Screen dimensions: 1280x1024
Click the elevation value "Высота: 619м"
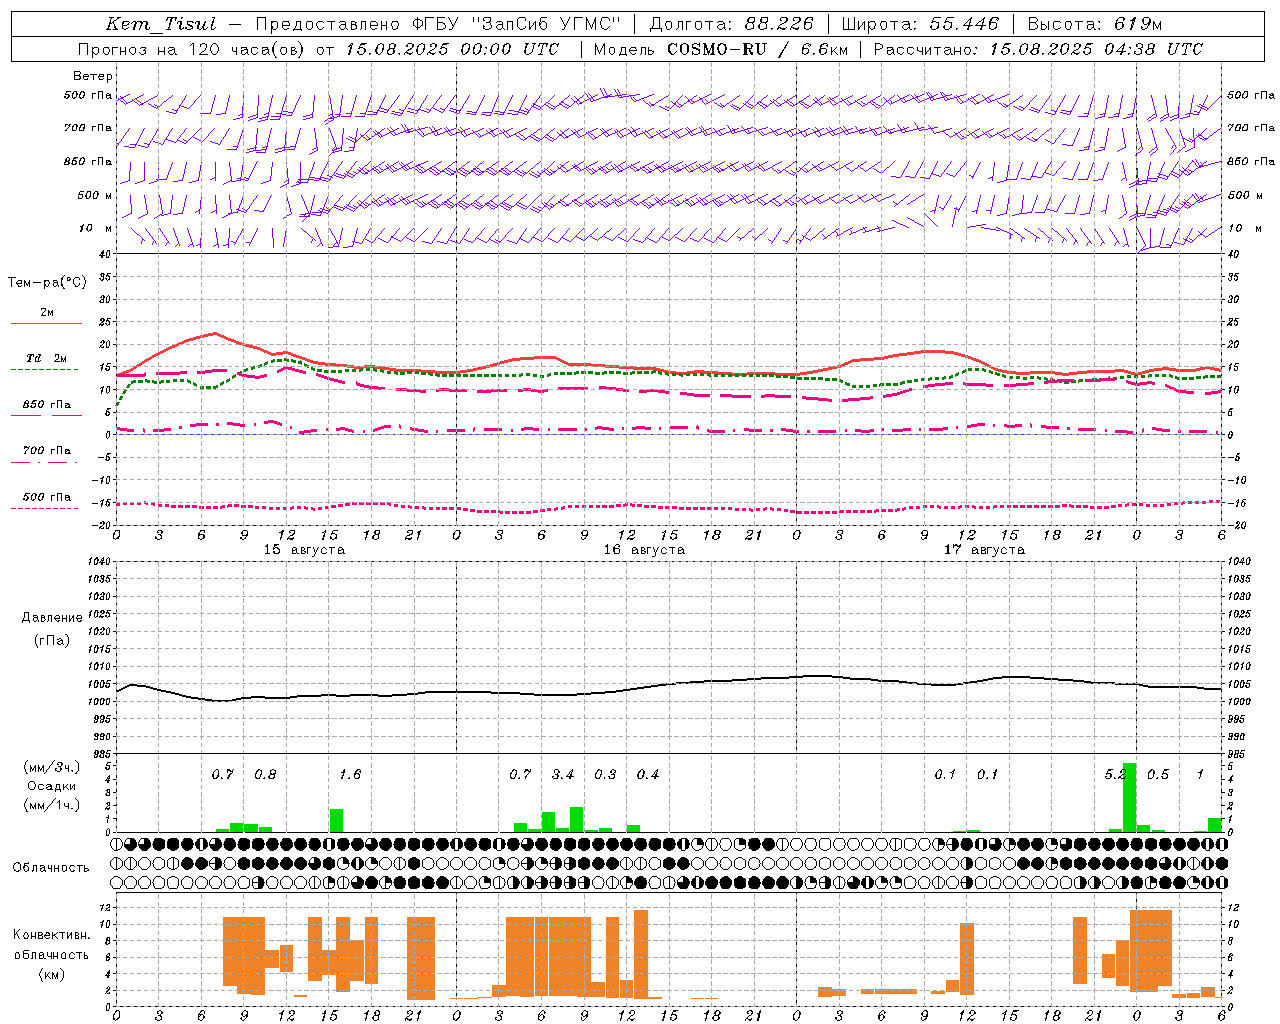click(x=1095, y=24)
